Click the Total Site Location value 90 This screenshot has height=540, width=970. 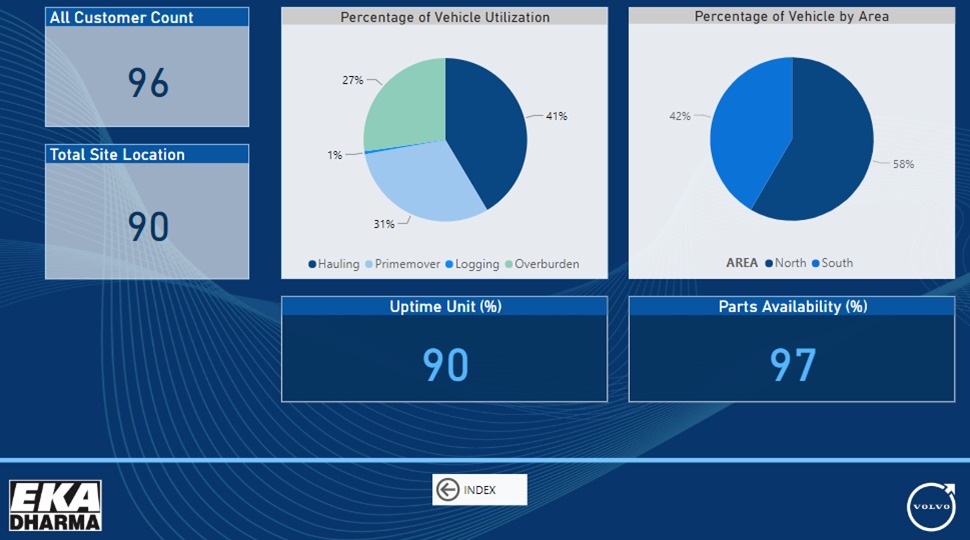point(148,226)
